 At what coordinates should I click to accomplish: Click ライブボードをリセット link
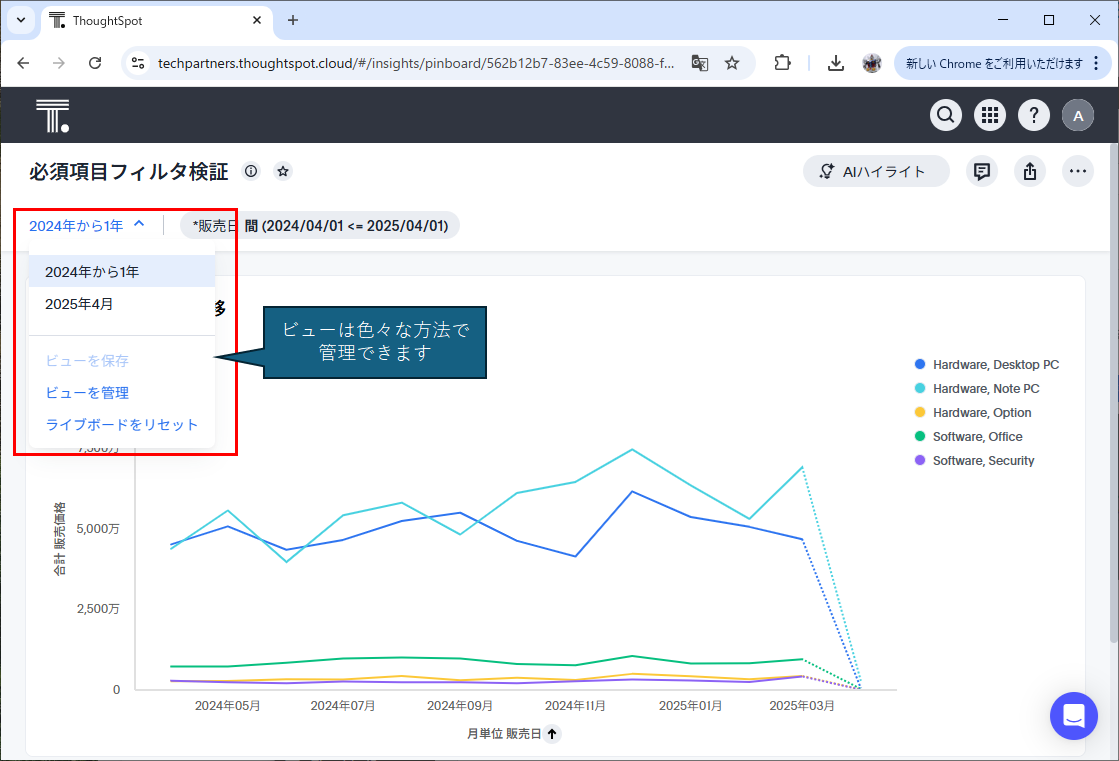[122, 425]
